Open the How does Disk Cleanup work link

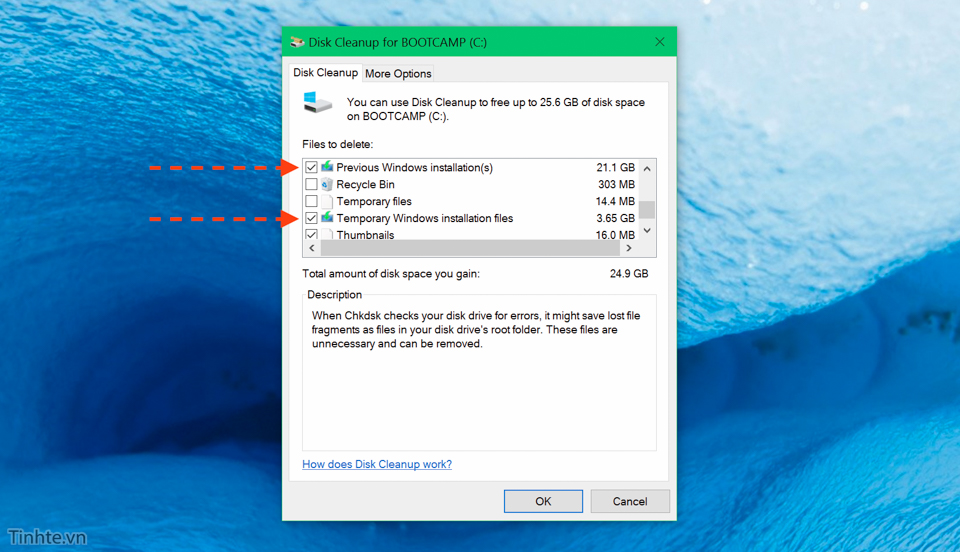click(377, 464)
